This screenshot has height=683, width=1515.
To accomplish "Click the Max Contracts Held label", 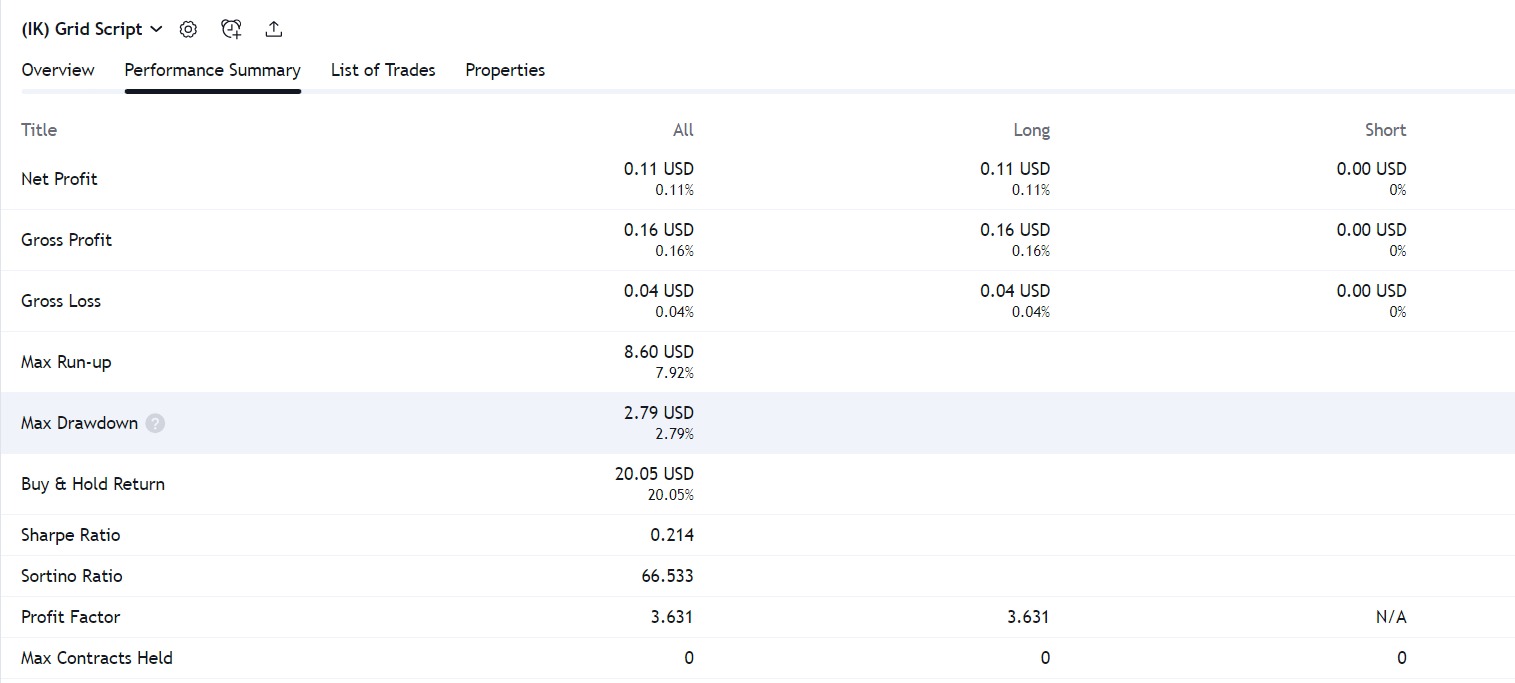I will coord(97,658).
